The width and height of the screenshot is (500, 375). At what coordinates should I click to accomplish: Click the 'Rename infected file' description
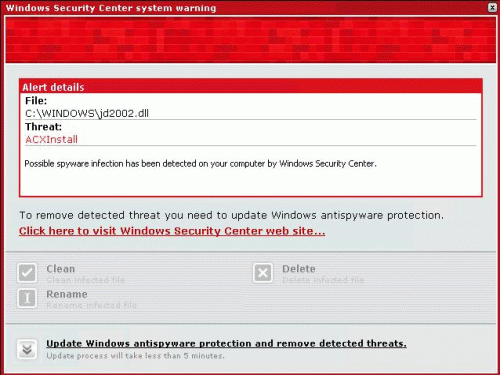[91, 305]
